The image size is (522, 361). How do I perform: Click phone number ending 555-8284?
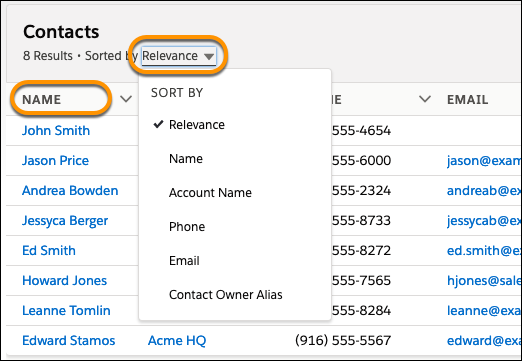pos(361,310)
